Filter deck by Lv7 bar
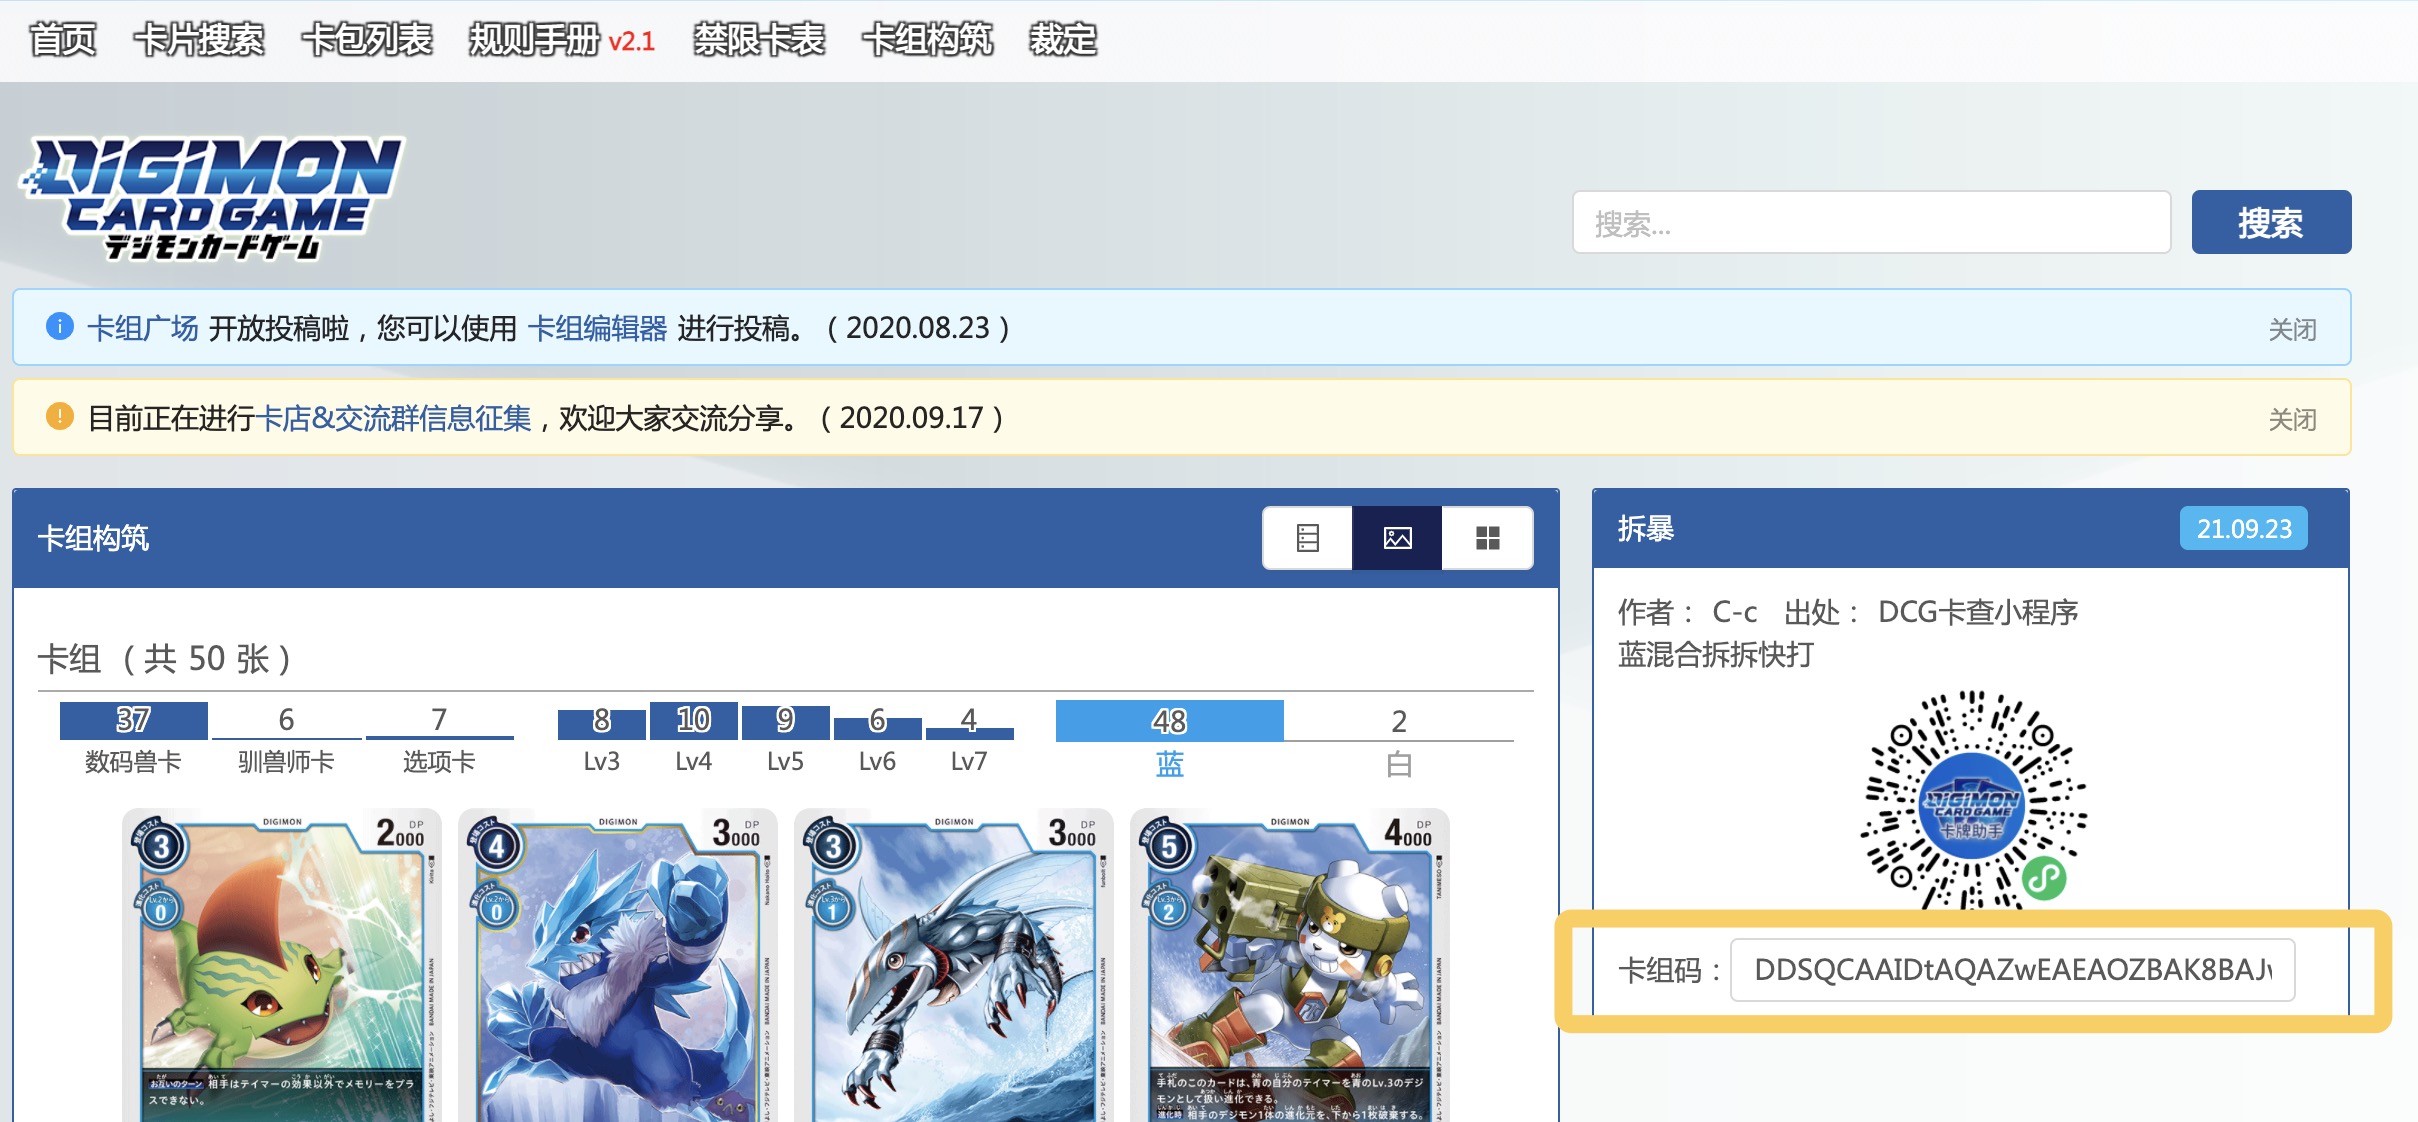The width and height of the screenshot is (2418, 1122). click(x=969, y=738)
